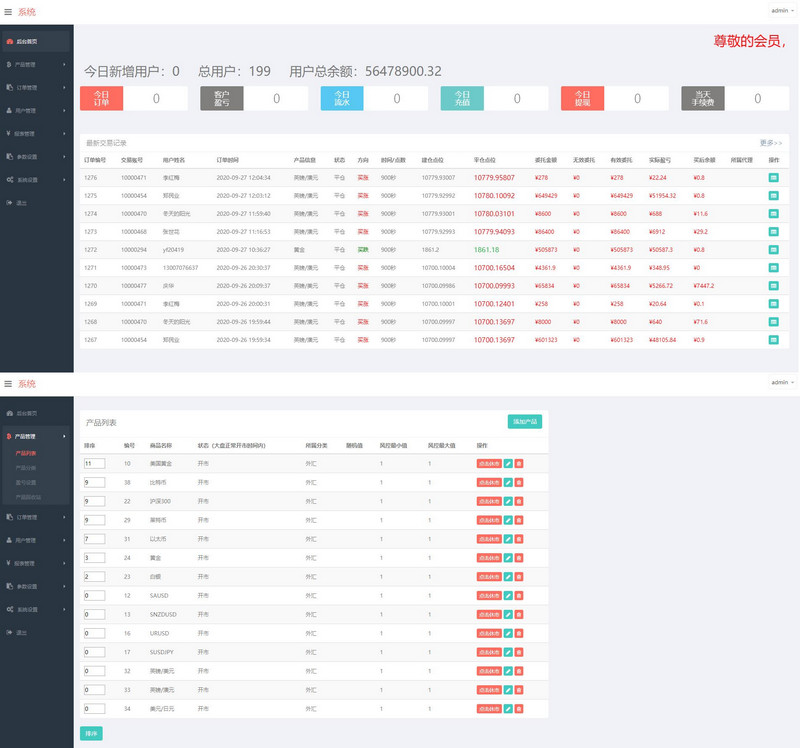The width and height of the screenshot is (800, 748).
Task: Click the 13007076637 user name cell
Action: 180,268
